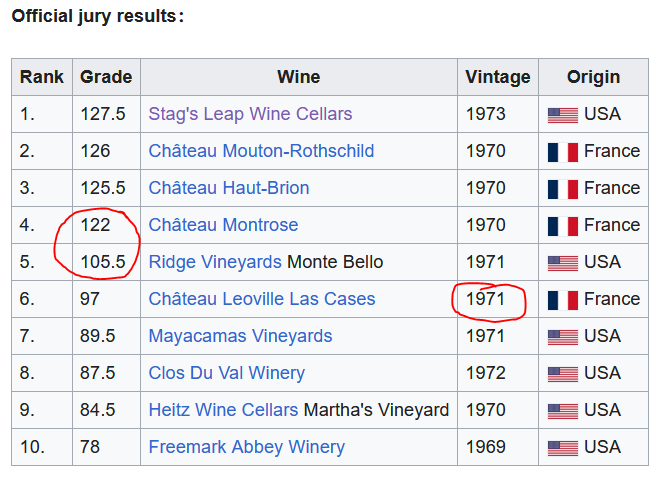Click the Freemark Abbey Winery link
The height and width of the screenshot is (480, 666).
coord(246,447)
